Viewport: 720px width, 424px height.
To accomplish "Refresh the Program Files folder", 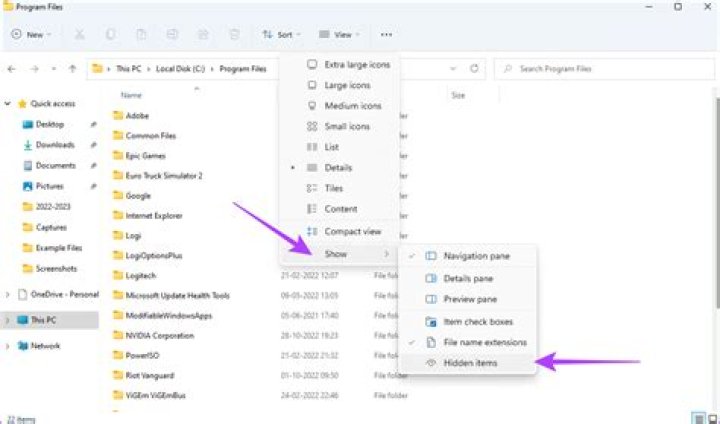I will [474, 68].
